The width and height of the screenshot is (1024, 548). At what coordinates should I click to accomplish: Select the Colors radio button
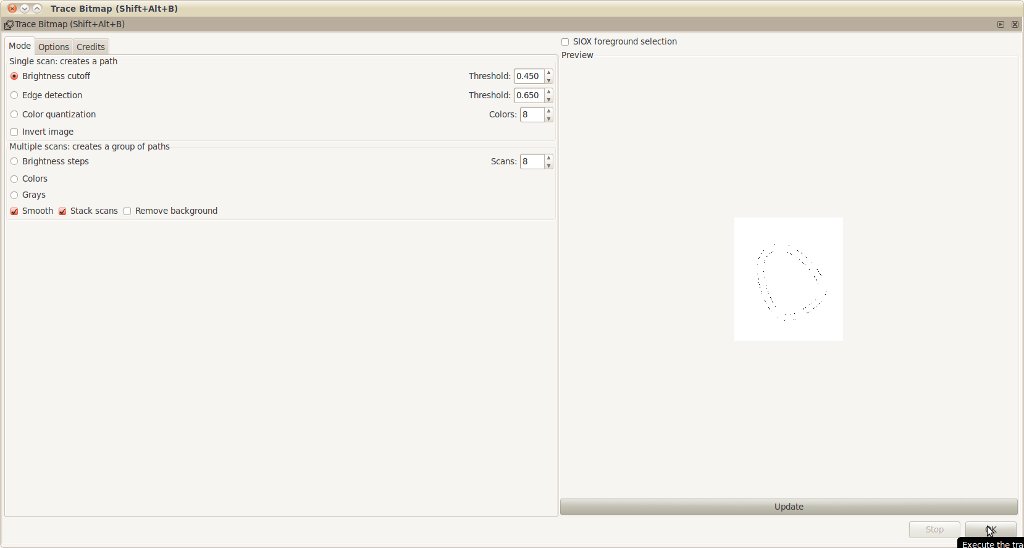(14, 178)
